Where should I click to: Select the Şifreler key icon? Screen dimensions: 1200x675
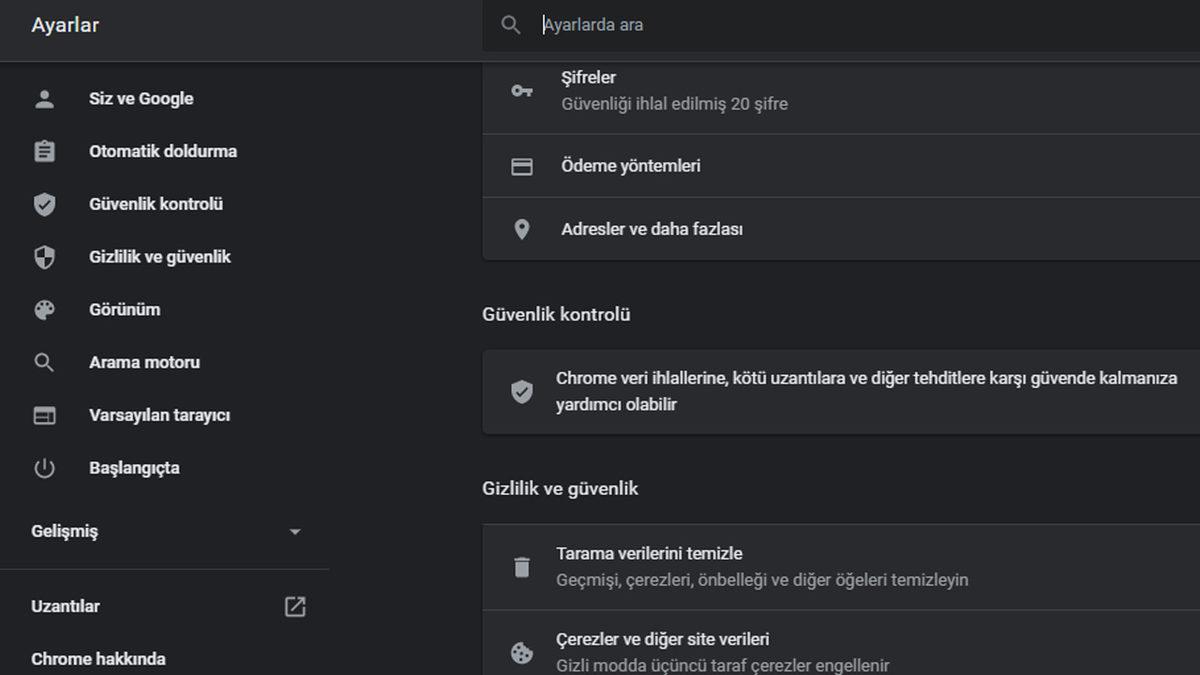click(x=522, y=90)
